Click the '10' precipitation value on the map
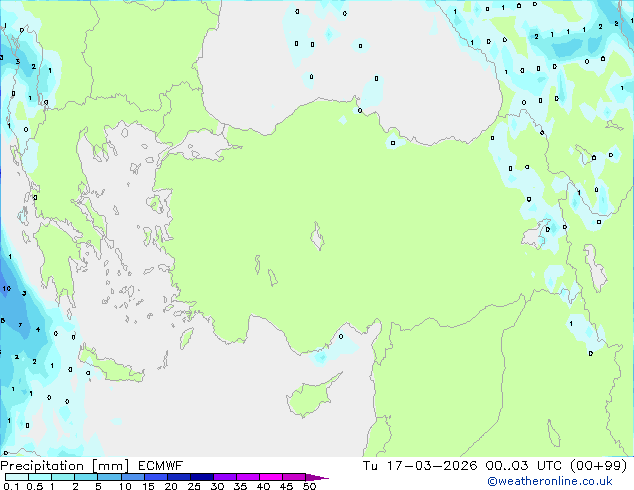This screenshot has height=490, width=634. tap(6, 288)
